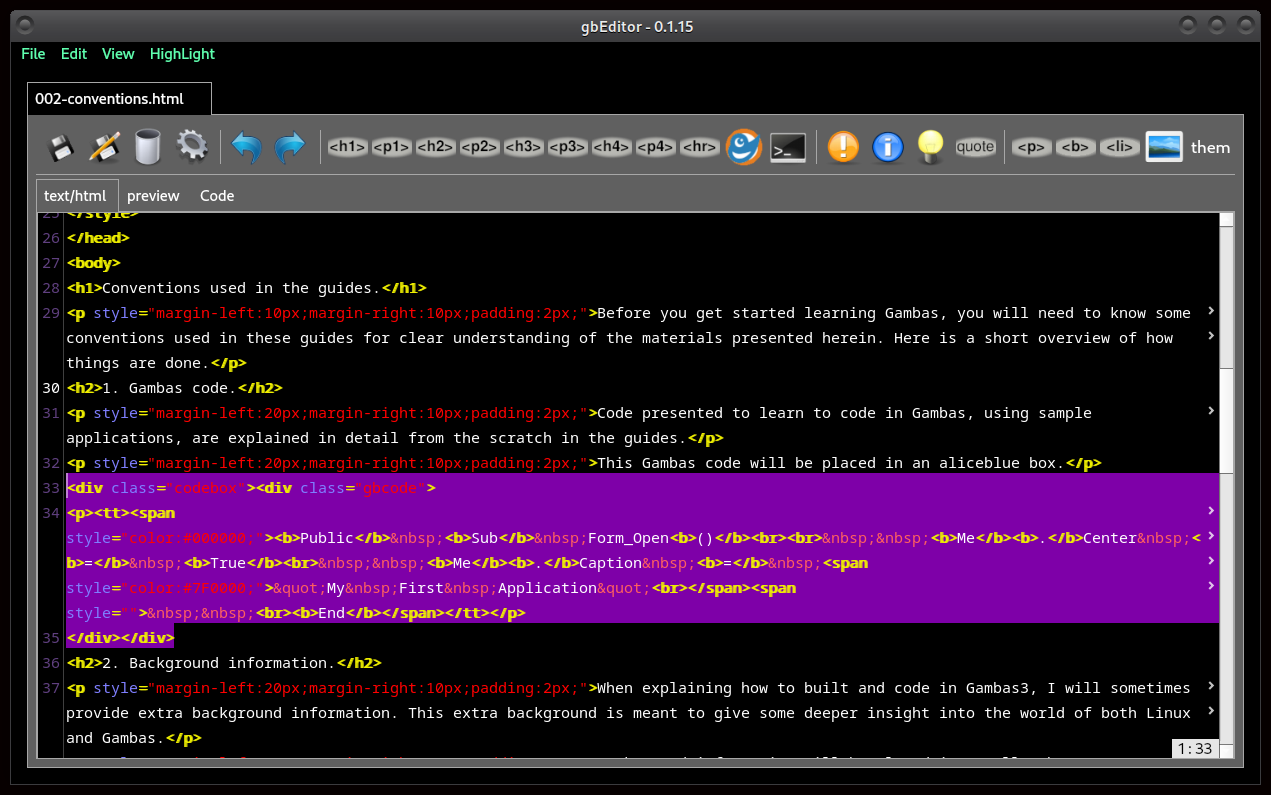This screenshot has height=795, width=1271.
Task: Click the <li> list item button
Action: pos(1120,147)
